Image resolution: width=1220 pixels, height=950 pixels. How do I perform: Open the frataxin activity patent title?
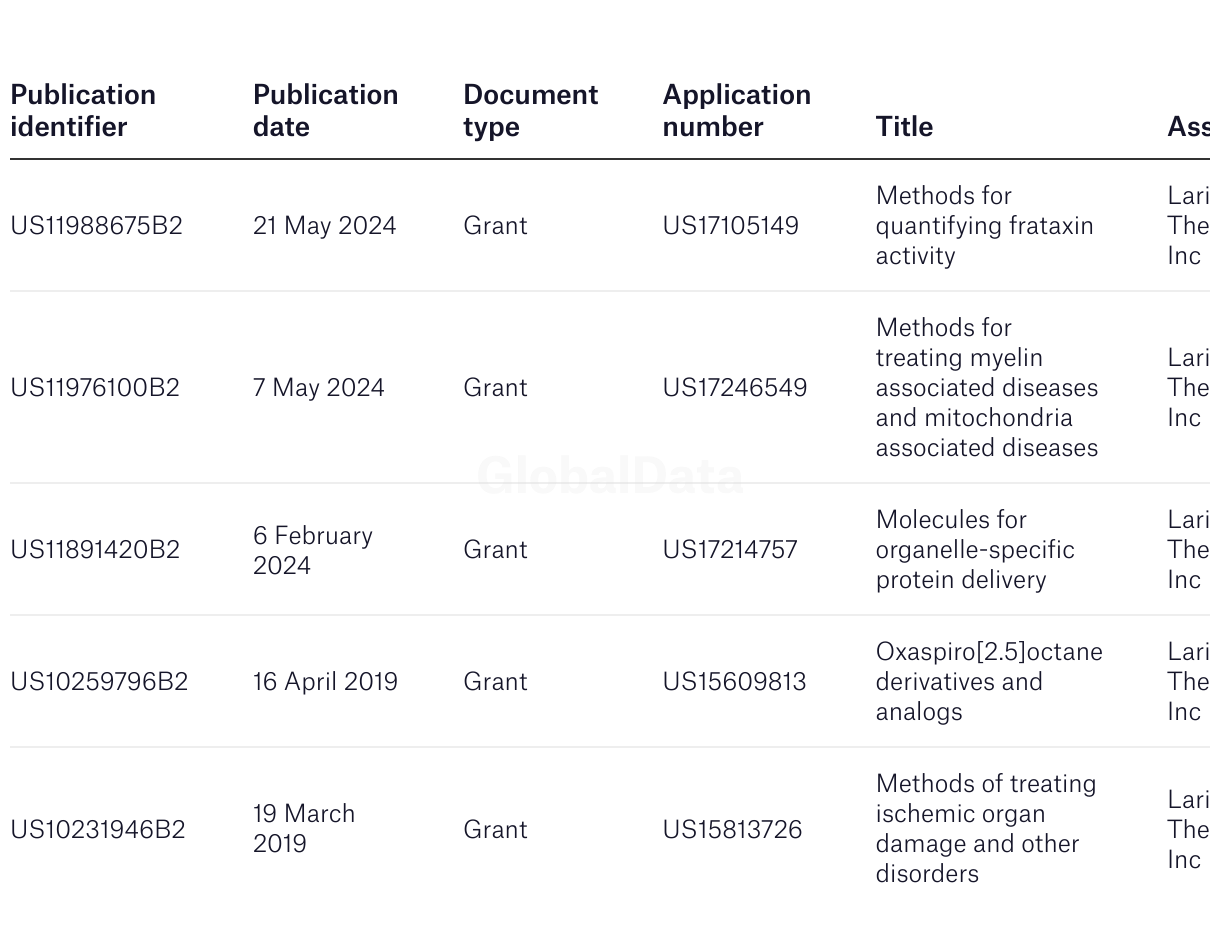[x=984, y=226]
